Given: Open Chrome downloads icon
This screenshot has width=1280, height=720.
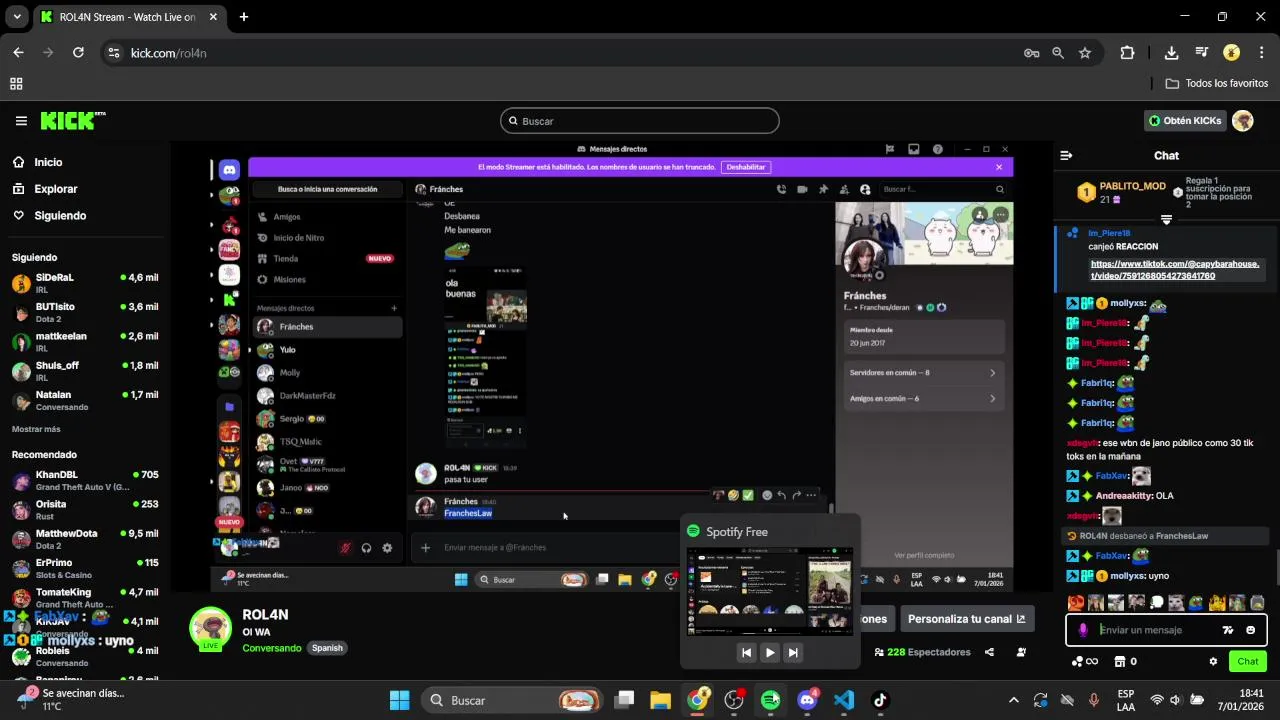Looking at the screenshot, I should [x=1172, y=53].
